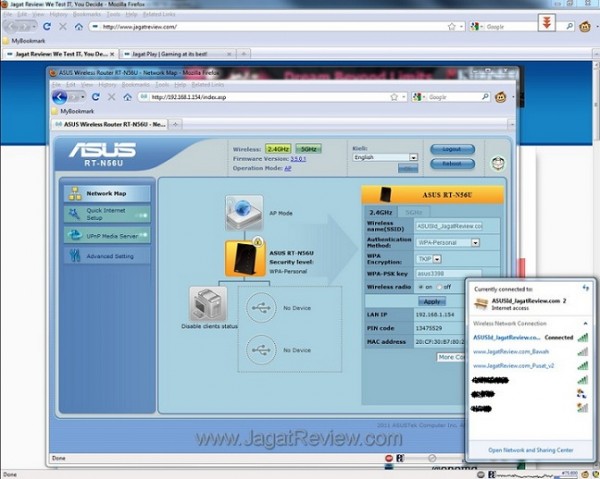Viewport: 600px width, 479px height.
Task: Open Bookmarks menu in router Firefox window
Action: pyautogui.click(x=135, y=85)
